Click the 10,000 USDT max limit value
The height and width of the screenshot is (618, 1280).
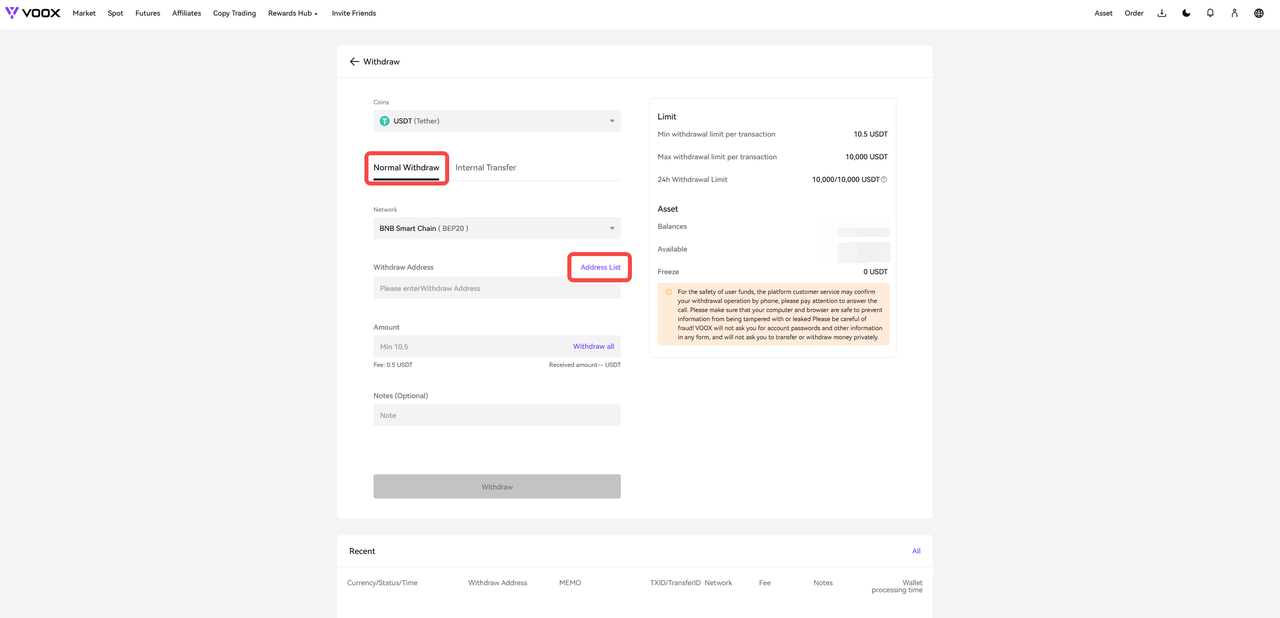pos(866,157)
